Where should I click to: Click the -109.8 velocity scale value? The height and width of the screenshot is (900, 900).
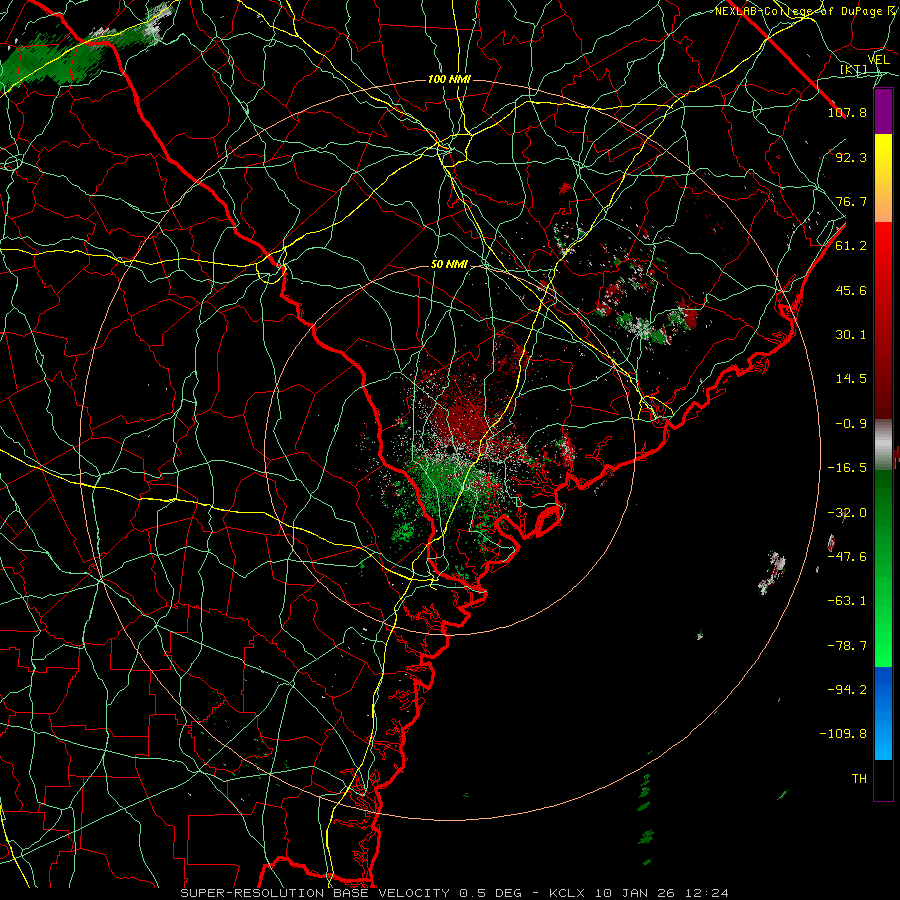(843, 734)
